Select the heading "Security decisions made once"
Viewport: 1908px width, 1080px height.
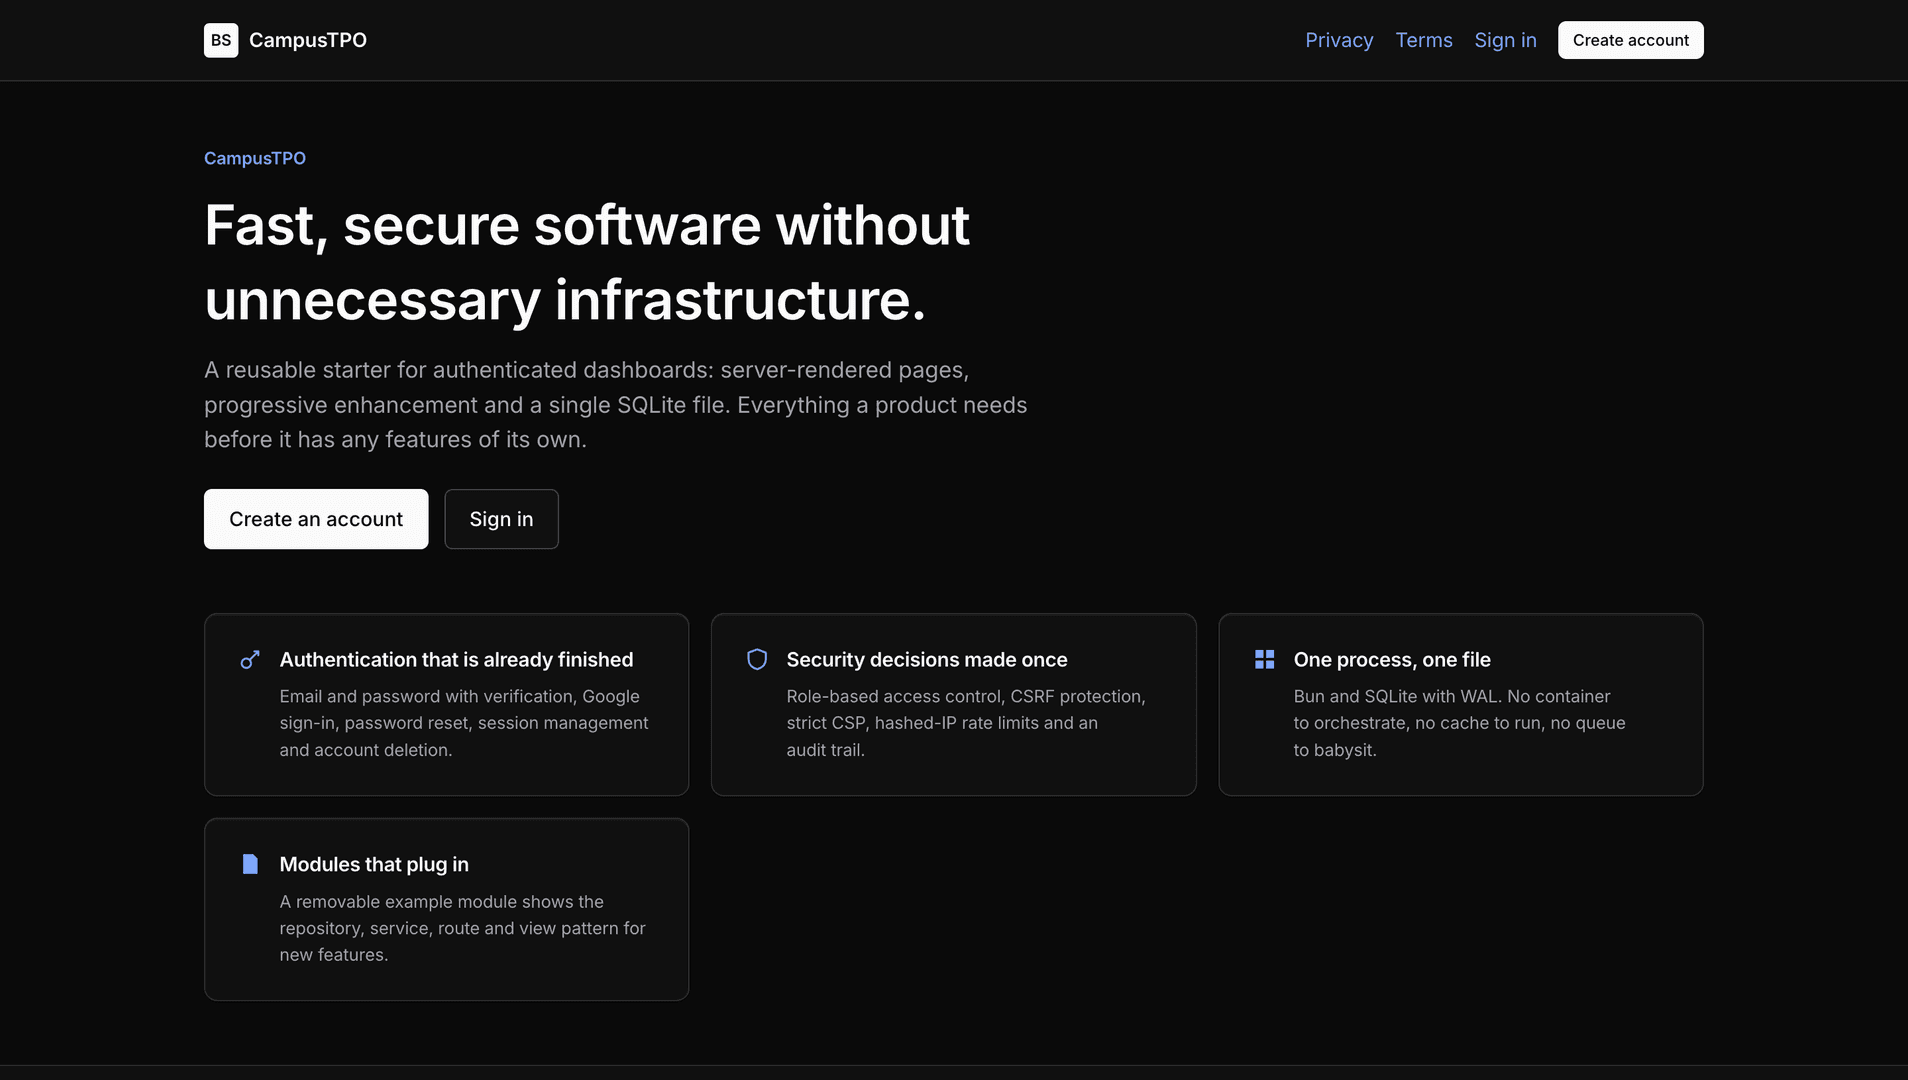point(927,660)
